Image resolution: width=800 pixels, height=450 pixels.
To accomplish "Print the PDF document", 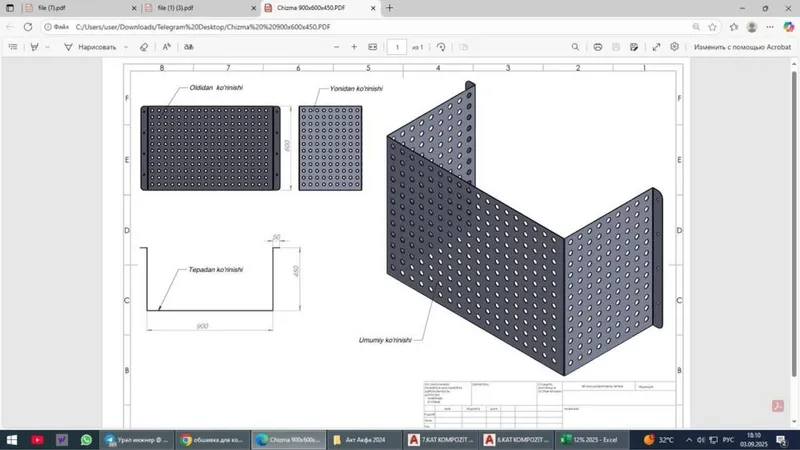I will (597, 47).
